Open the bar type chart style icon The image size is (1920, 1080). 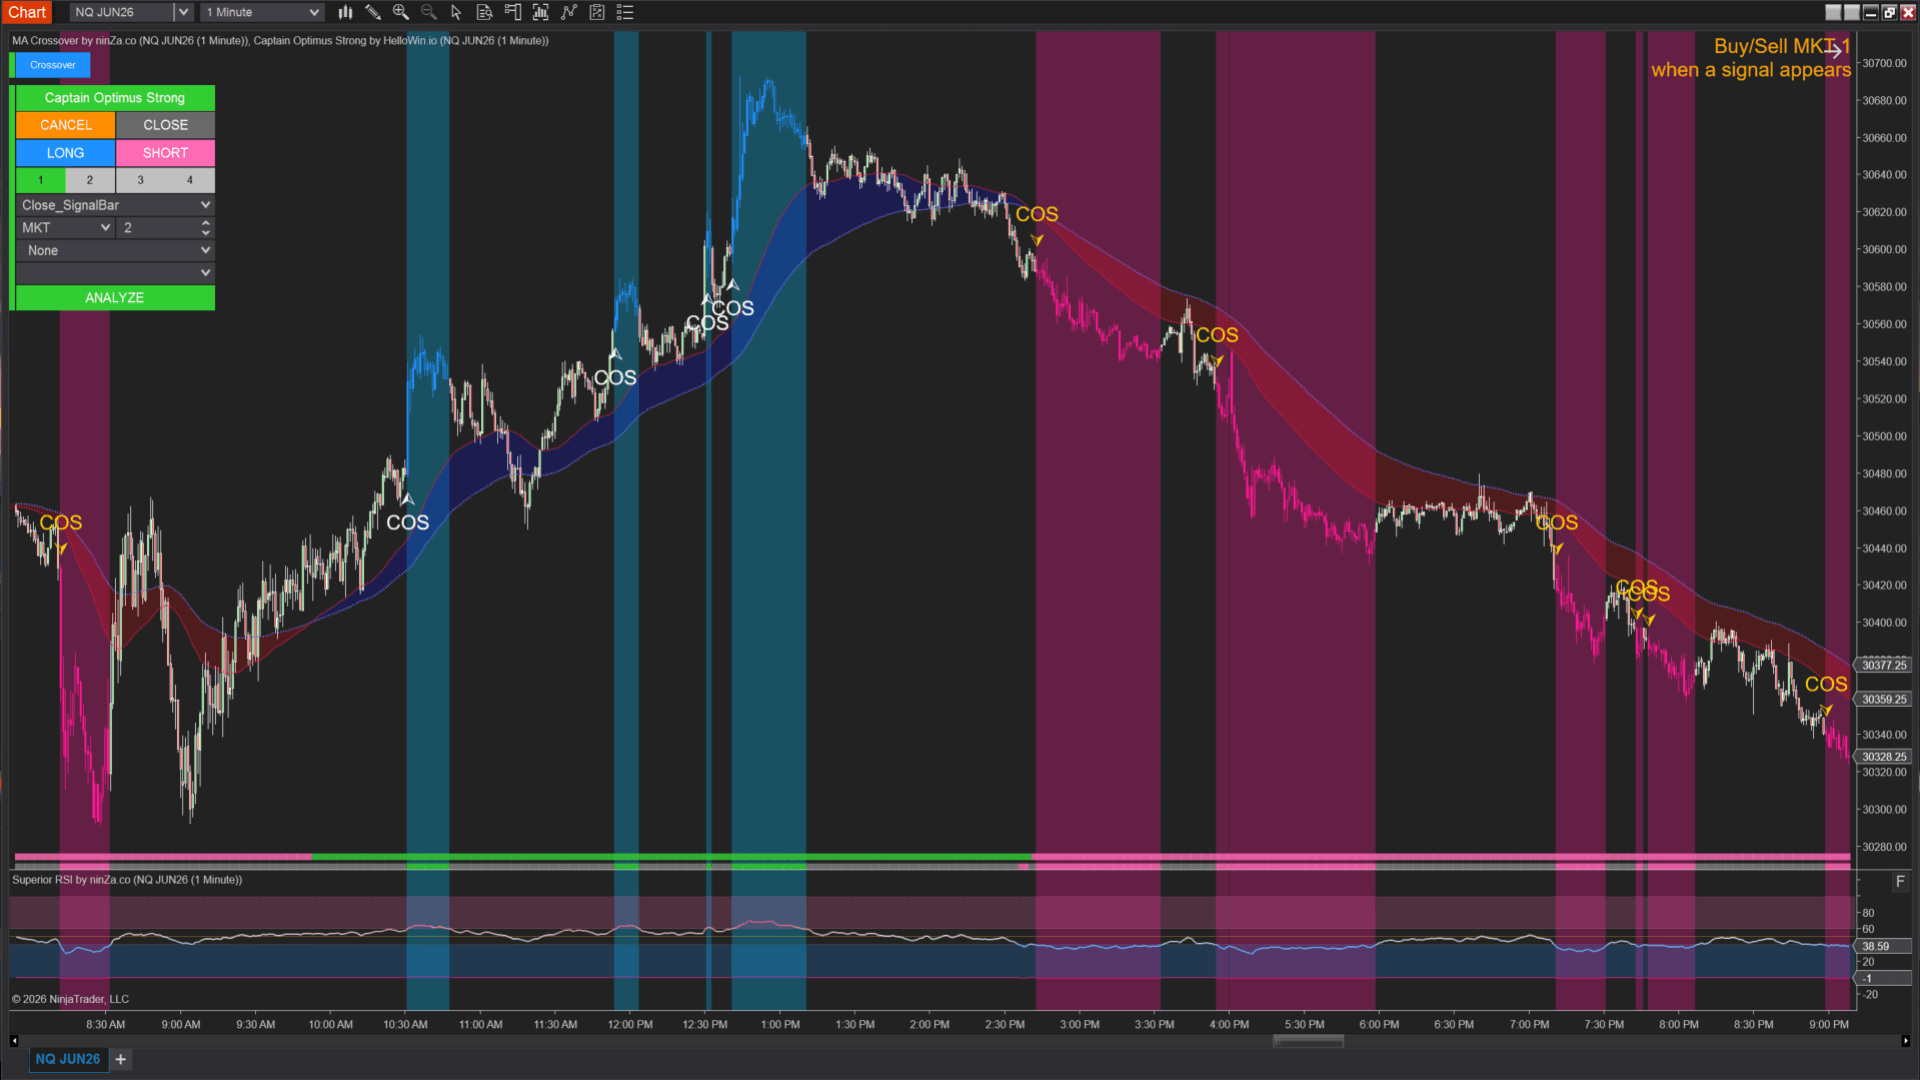345,12
